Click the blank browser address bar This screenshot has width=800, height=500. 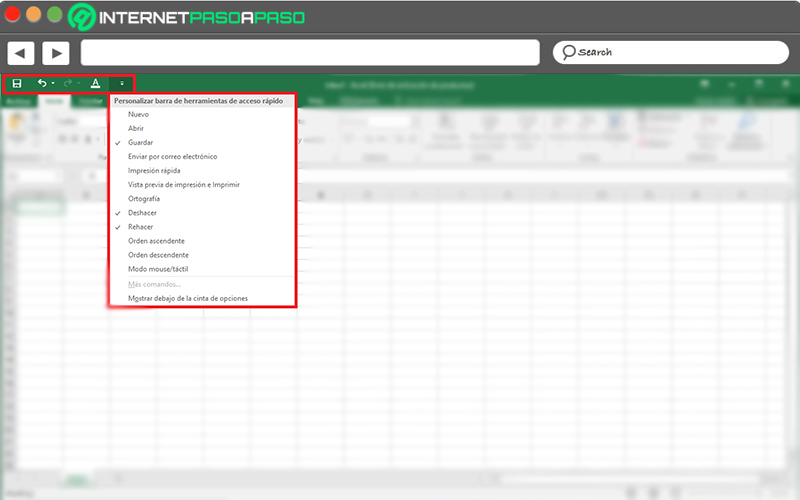310,52
